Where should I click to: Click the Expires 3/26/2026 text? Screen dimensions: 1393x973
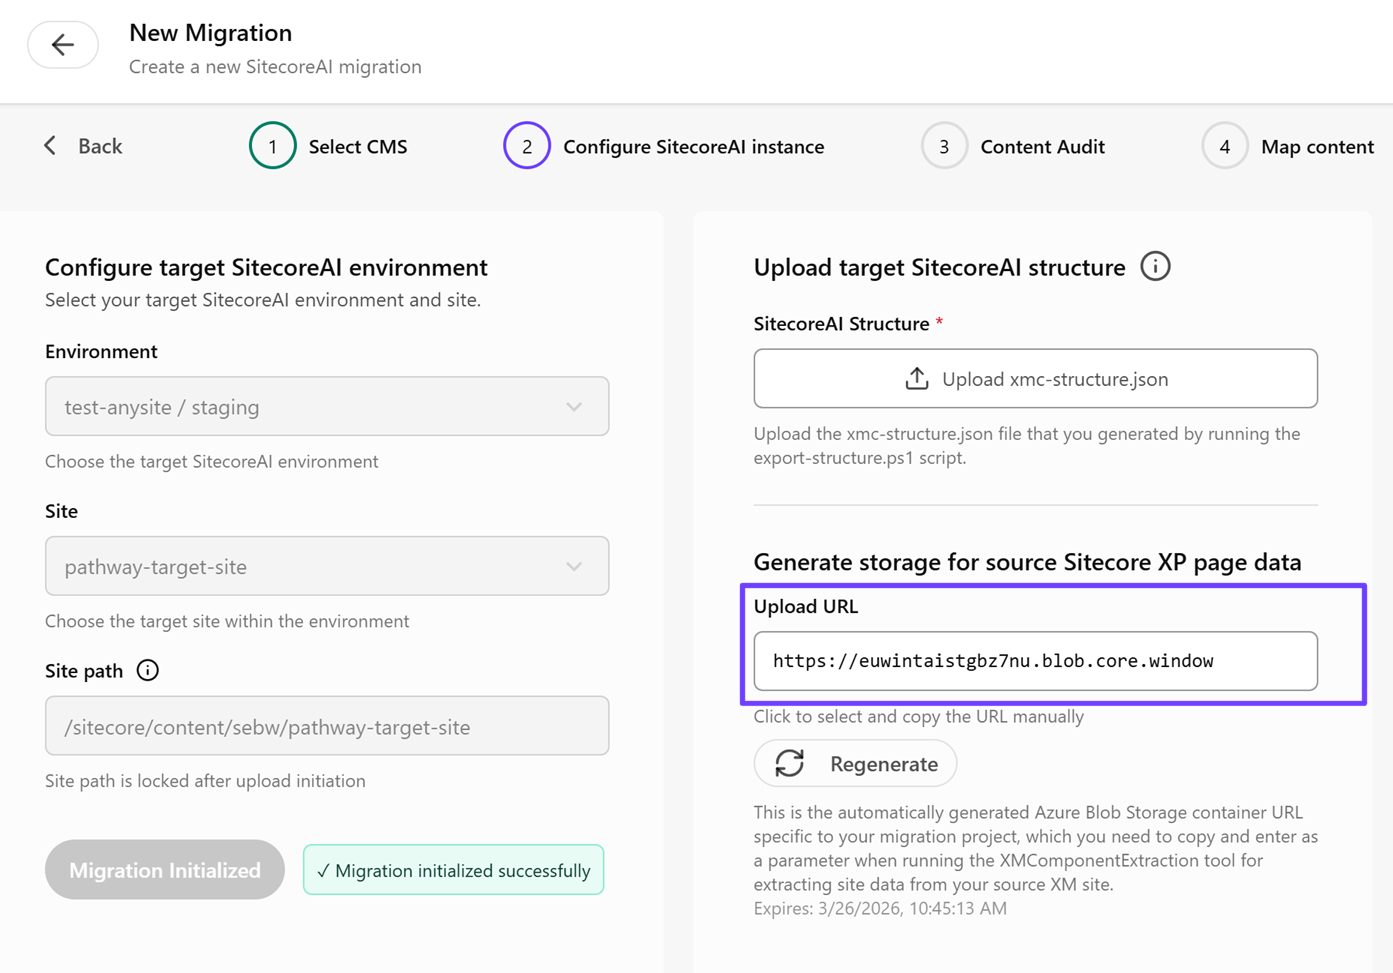click(880, 908)
